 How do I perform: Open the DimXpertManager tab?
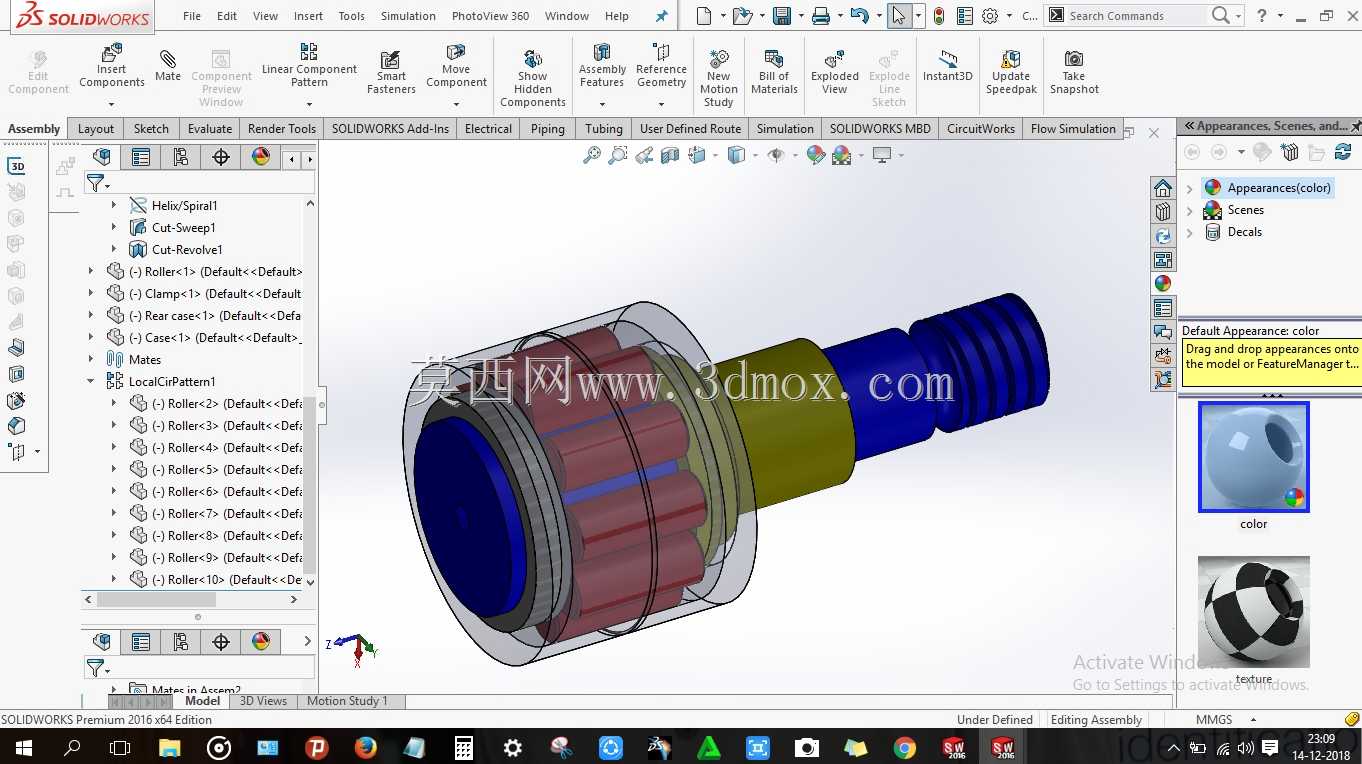tap(221, 157)
